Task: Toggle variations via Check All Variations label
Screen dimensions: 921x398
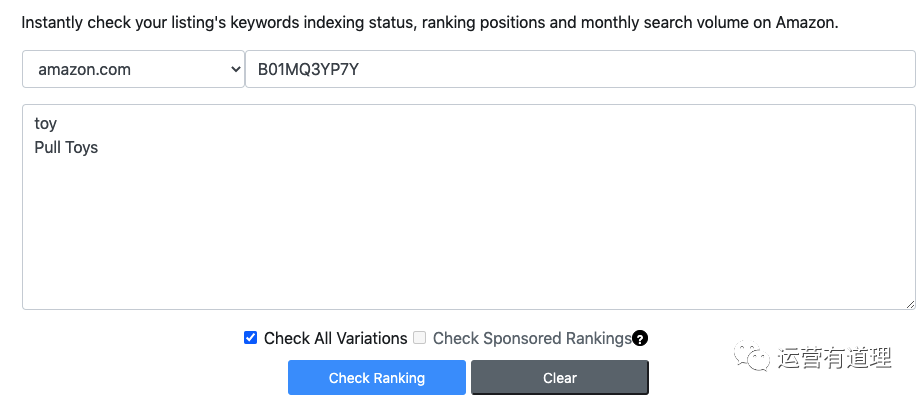Action: pos(335,339)
